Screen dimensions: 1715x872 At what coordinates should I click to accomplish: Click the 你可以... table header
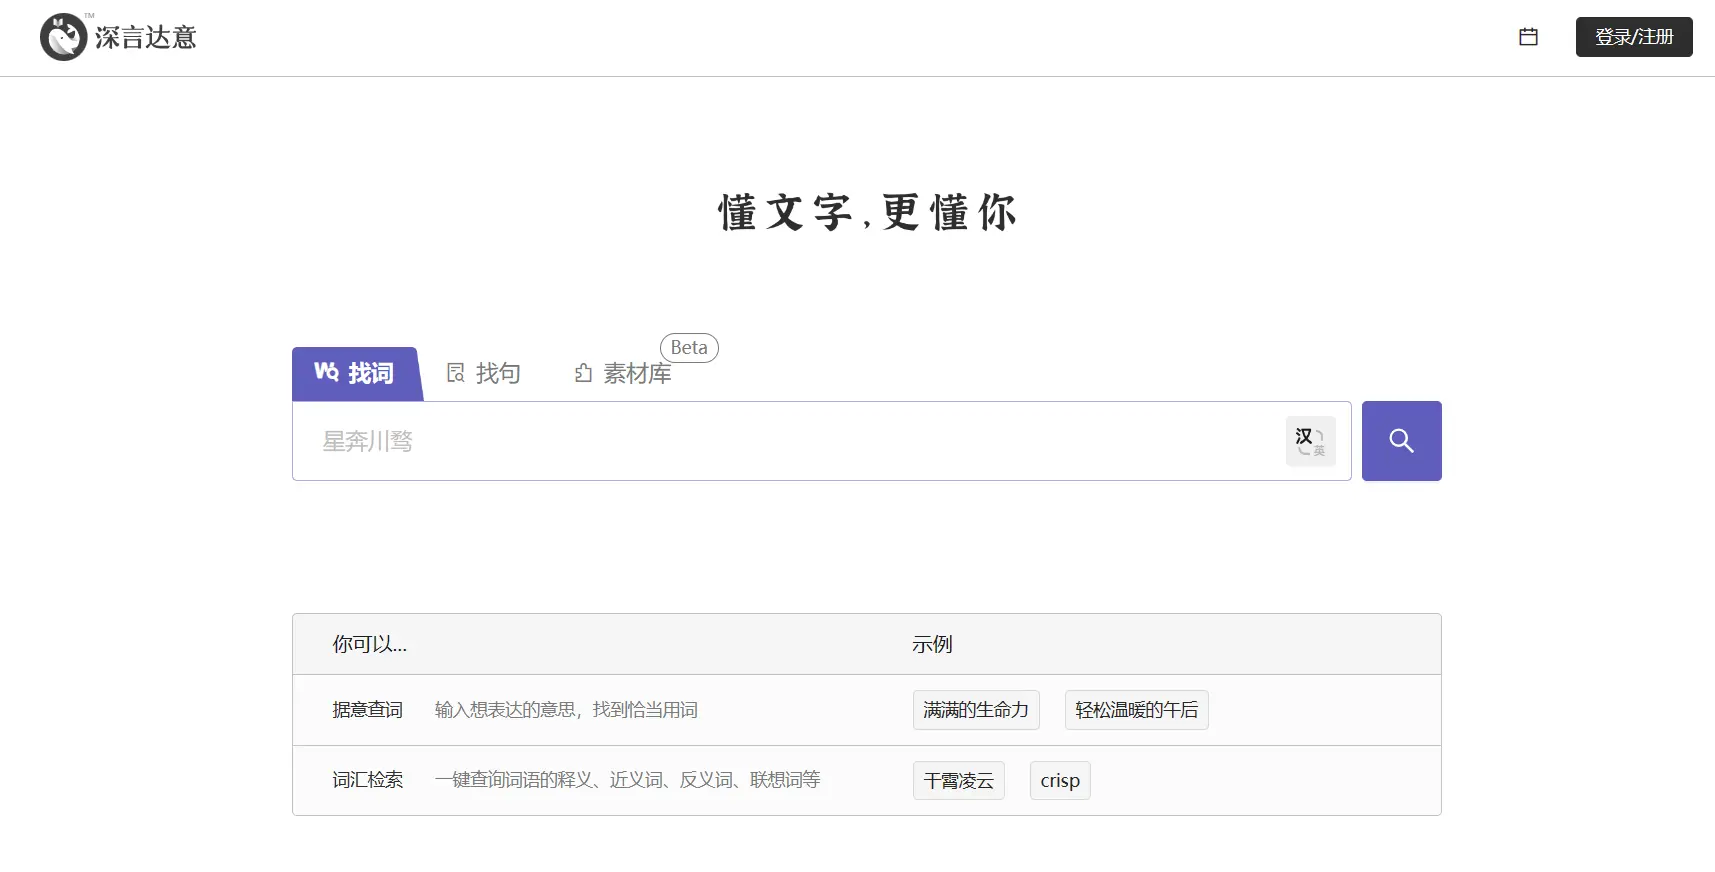(x=370, y=644)
